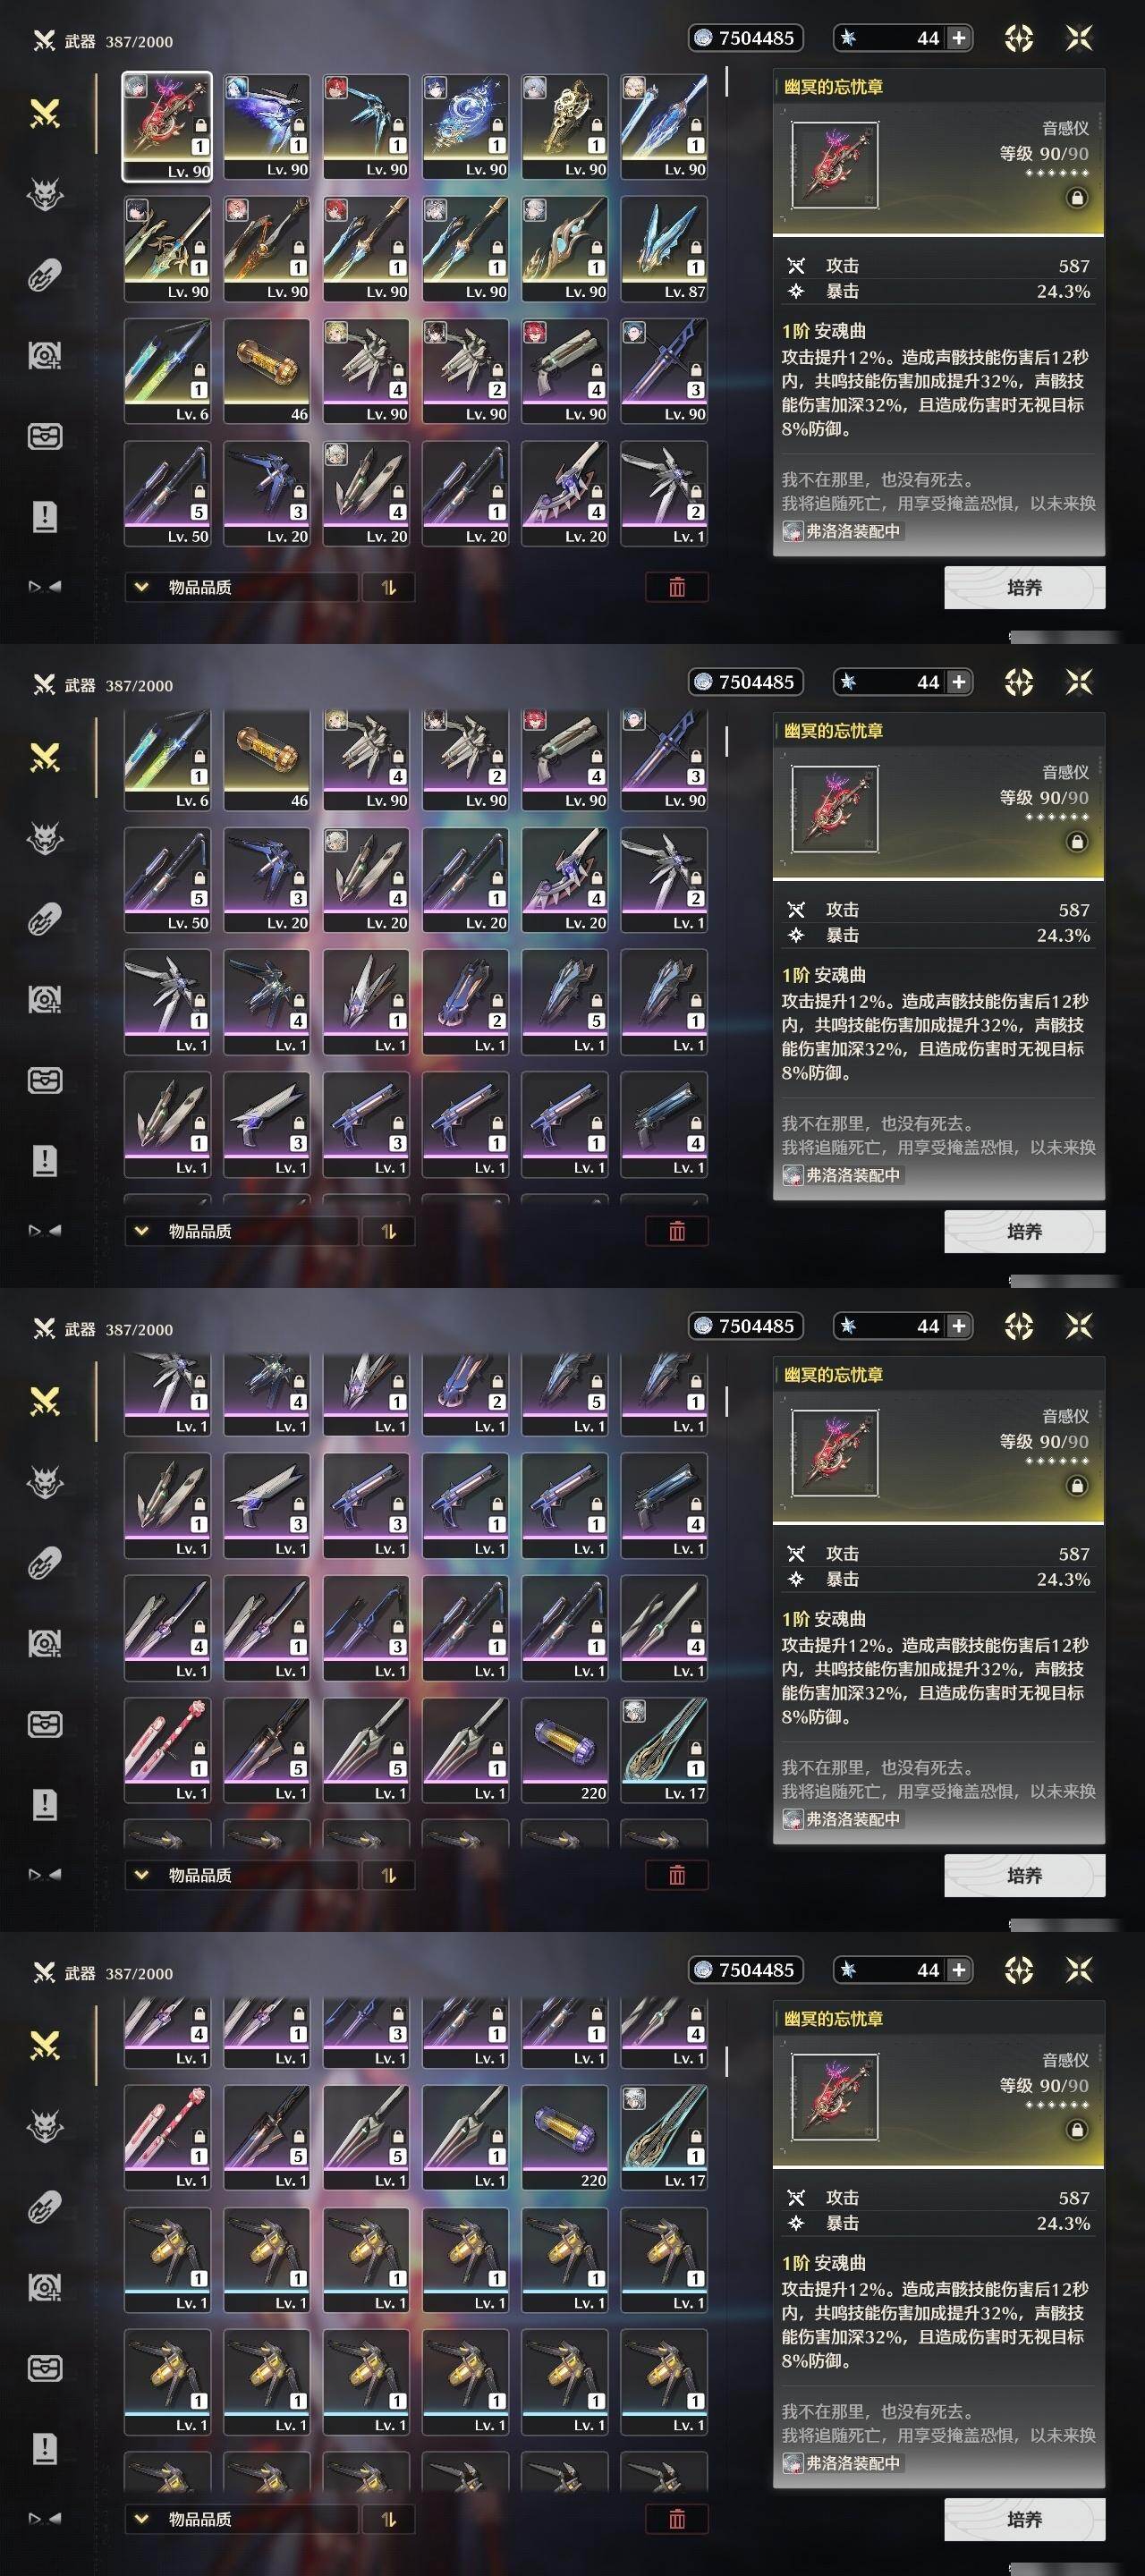Select the weapons tab icon in the topmost sidebar

pyautogui.click(x=45, y=114)
